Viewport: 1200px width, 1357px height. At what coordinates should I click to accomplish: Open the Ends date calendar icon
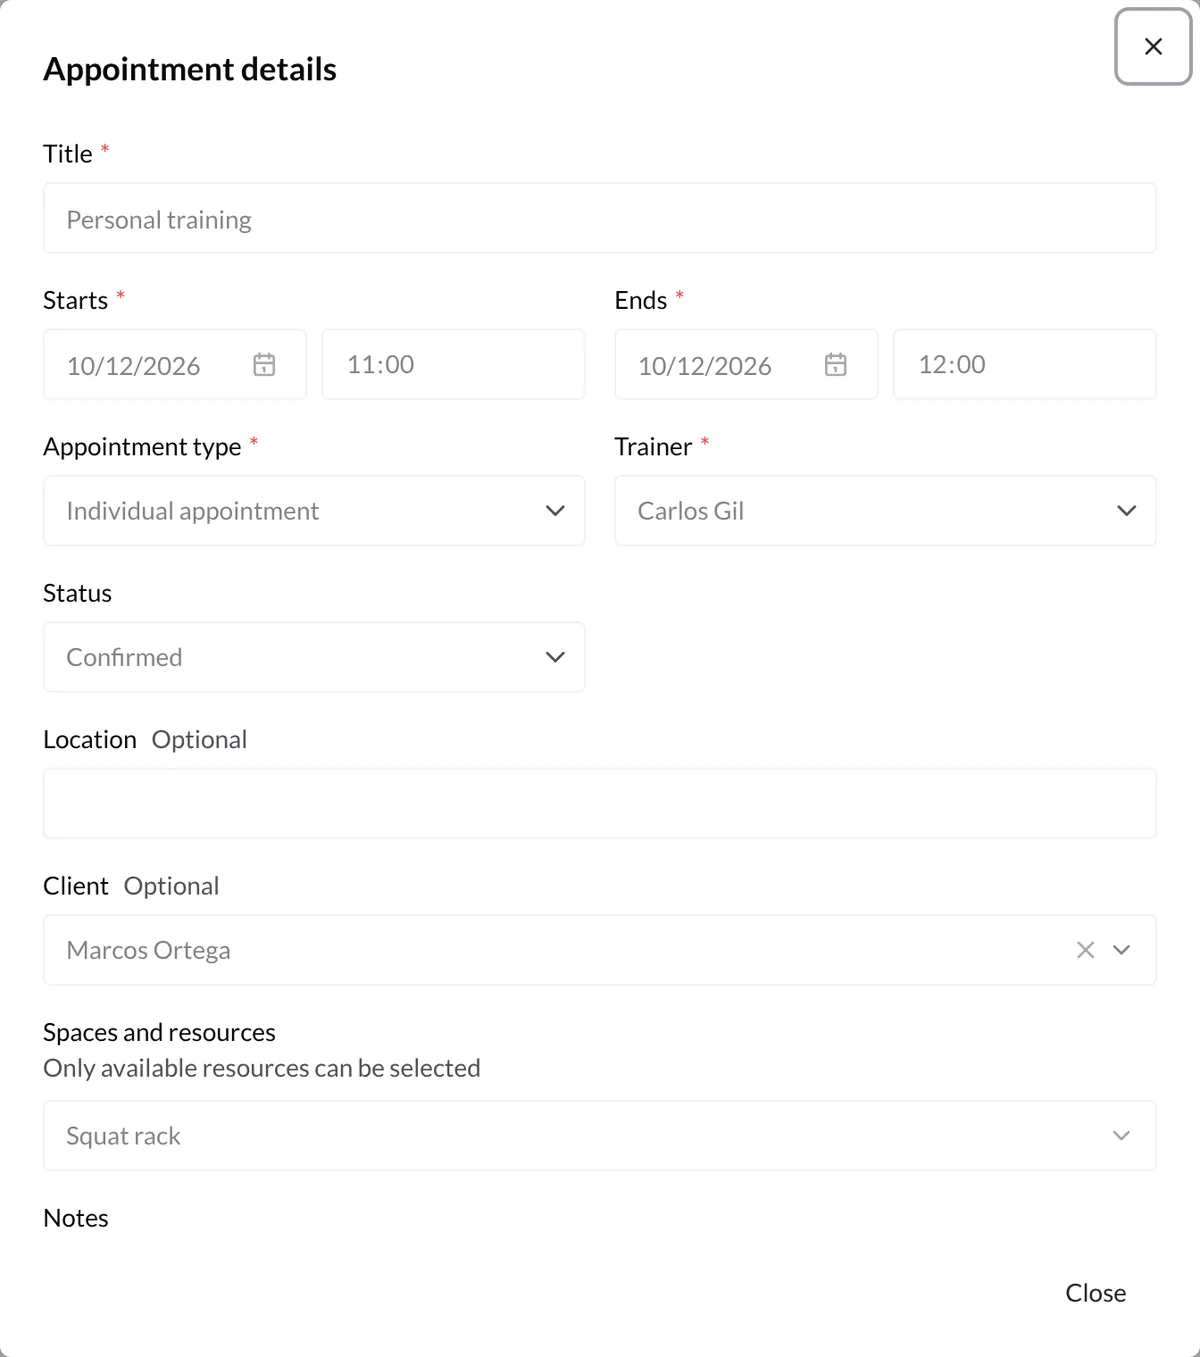point(836,365)
